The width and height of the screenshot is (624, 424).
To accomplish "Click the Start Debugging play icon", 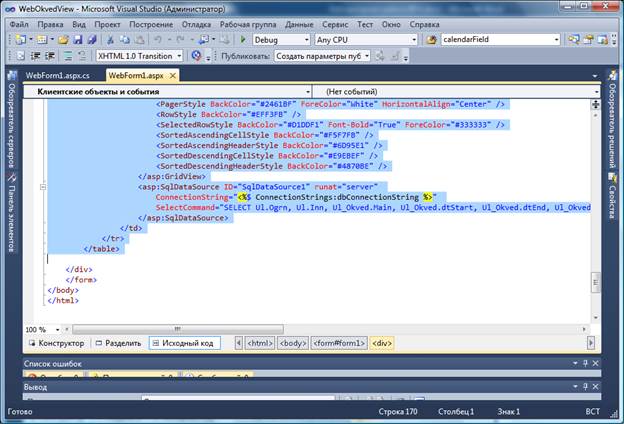I will (x=243, y=40).
